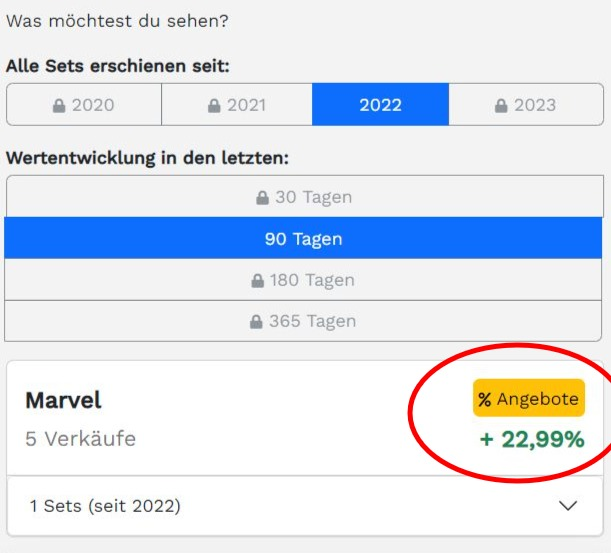Choose the 2020 year option

(x=84, y=104)
